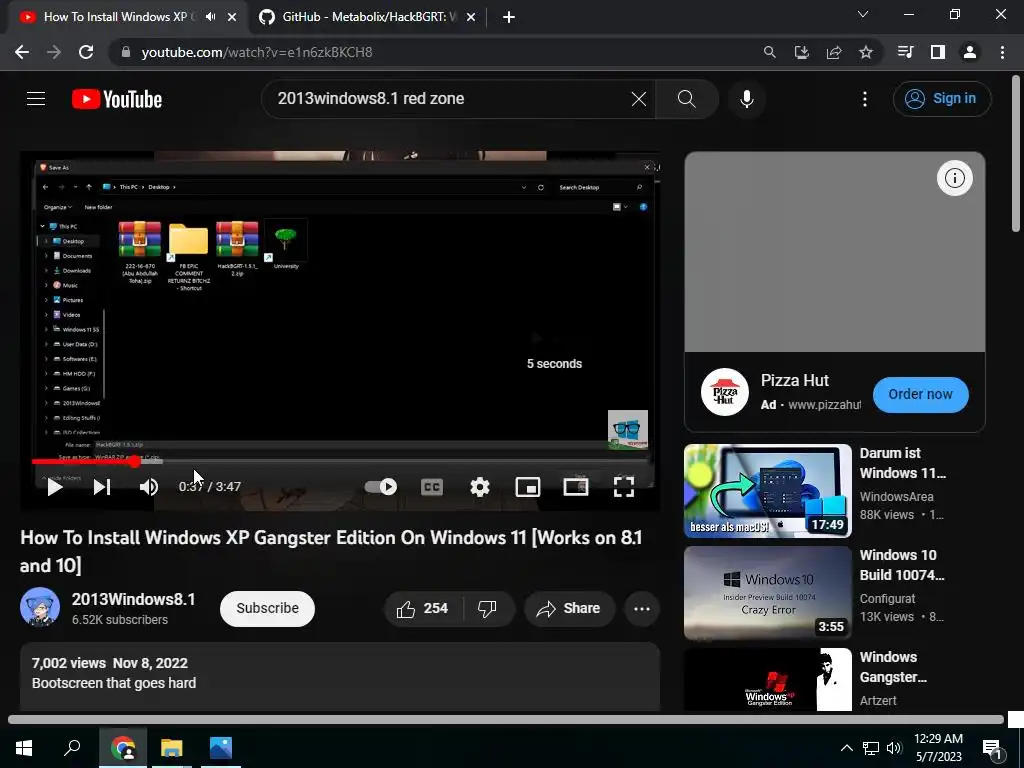
Task: Reload the current page
Action: click(x=86, y=52)
